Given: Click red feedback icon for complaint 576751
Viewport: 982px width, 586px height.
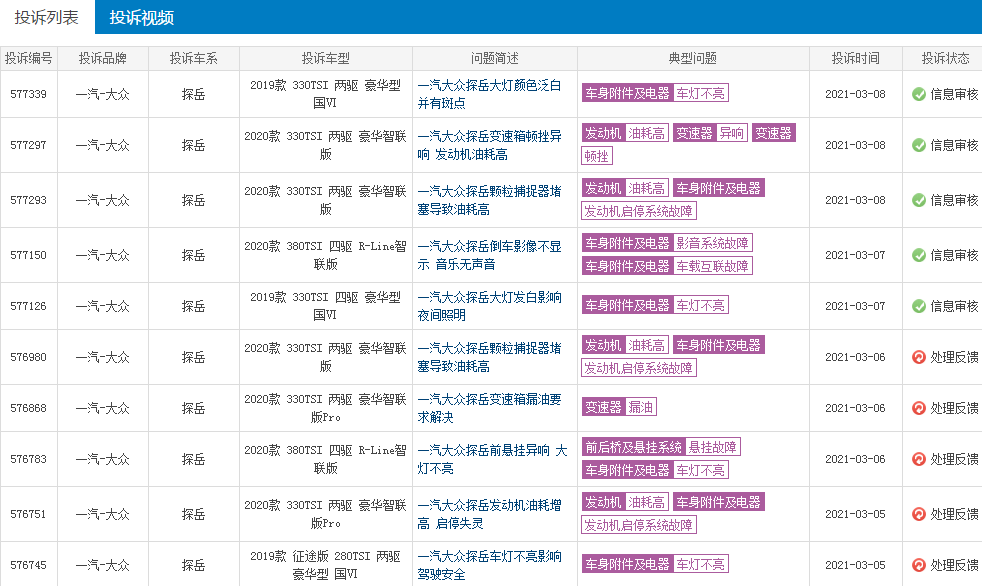Looking at the screenshot, I should (919, 515).
